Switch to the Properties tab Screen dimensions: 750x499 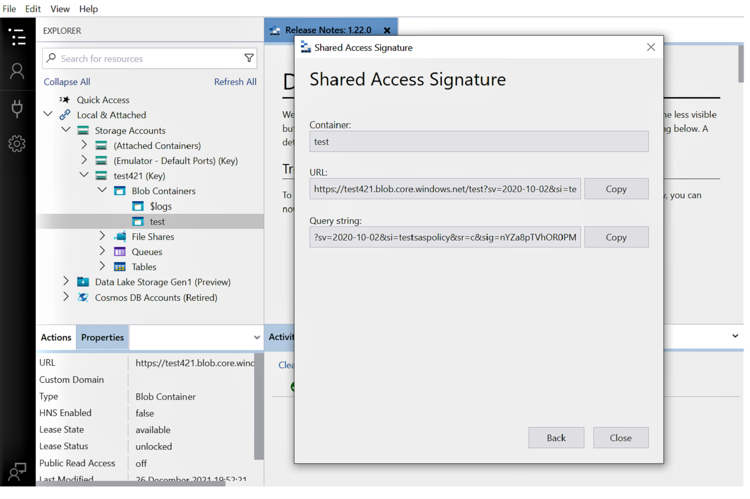[x=102, y=338]
